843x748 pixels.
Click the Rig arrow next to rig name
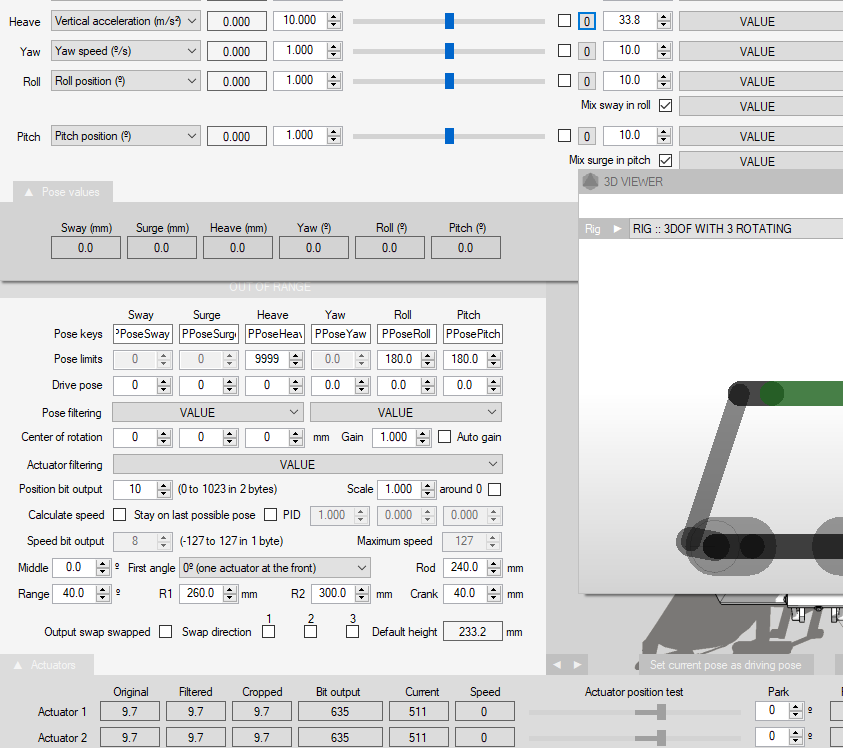pyautogui.click(x=617, y=229)
